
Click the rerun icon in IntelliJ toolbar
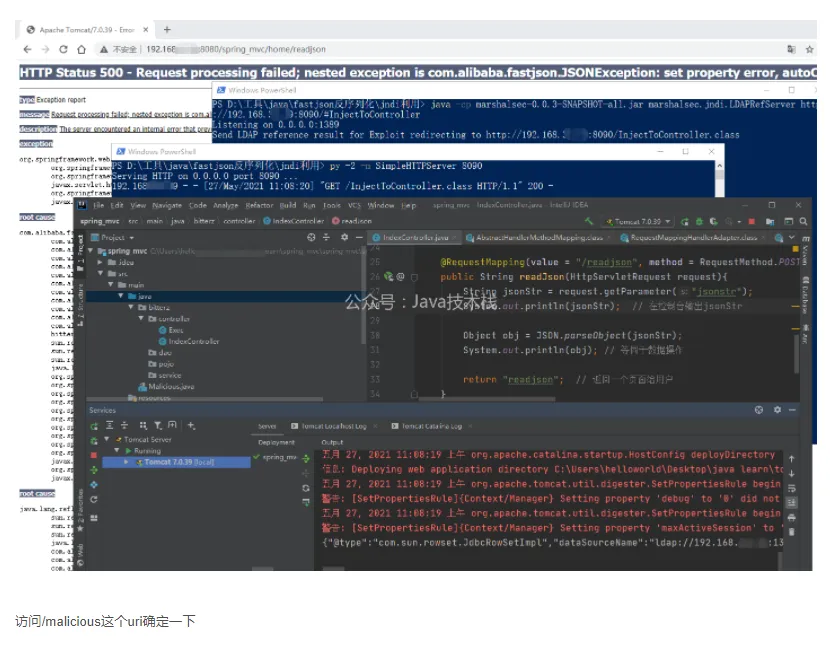coord(684,221)
